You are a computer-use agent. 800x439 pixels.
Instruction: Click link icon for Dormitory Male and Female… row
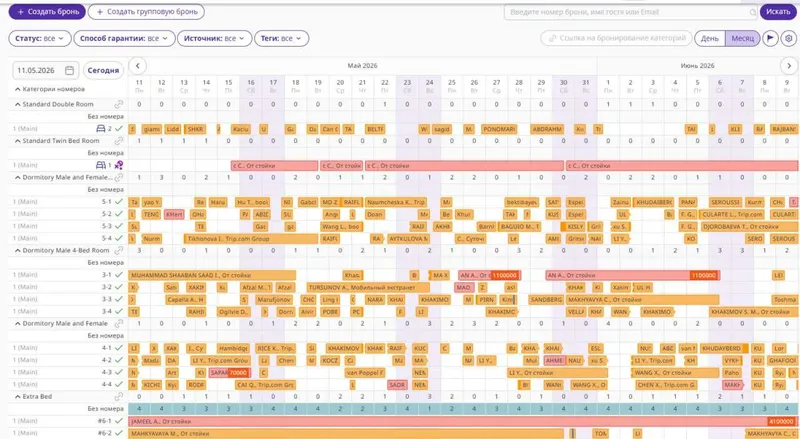tap(119, 178)
